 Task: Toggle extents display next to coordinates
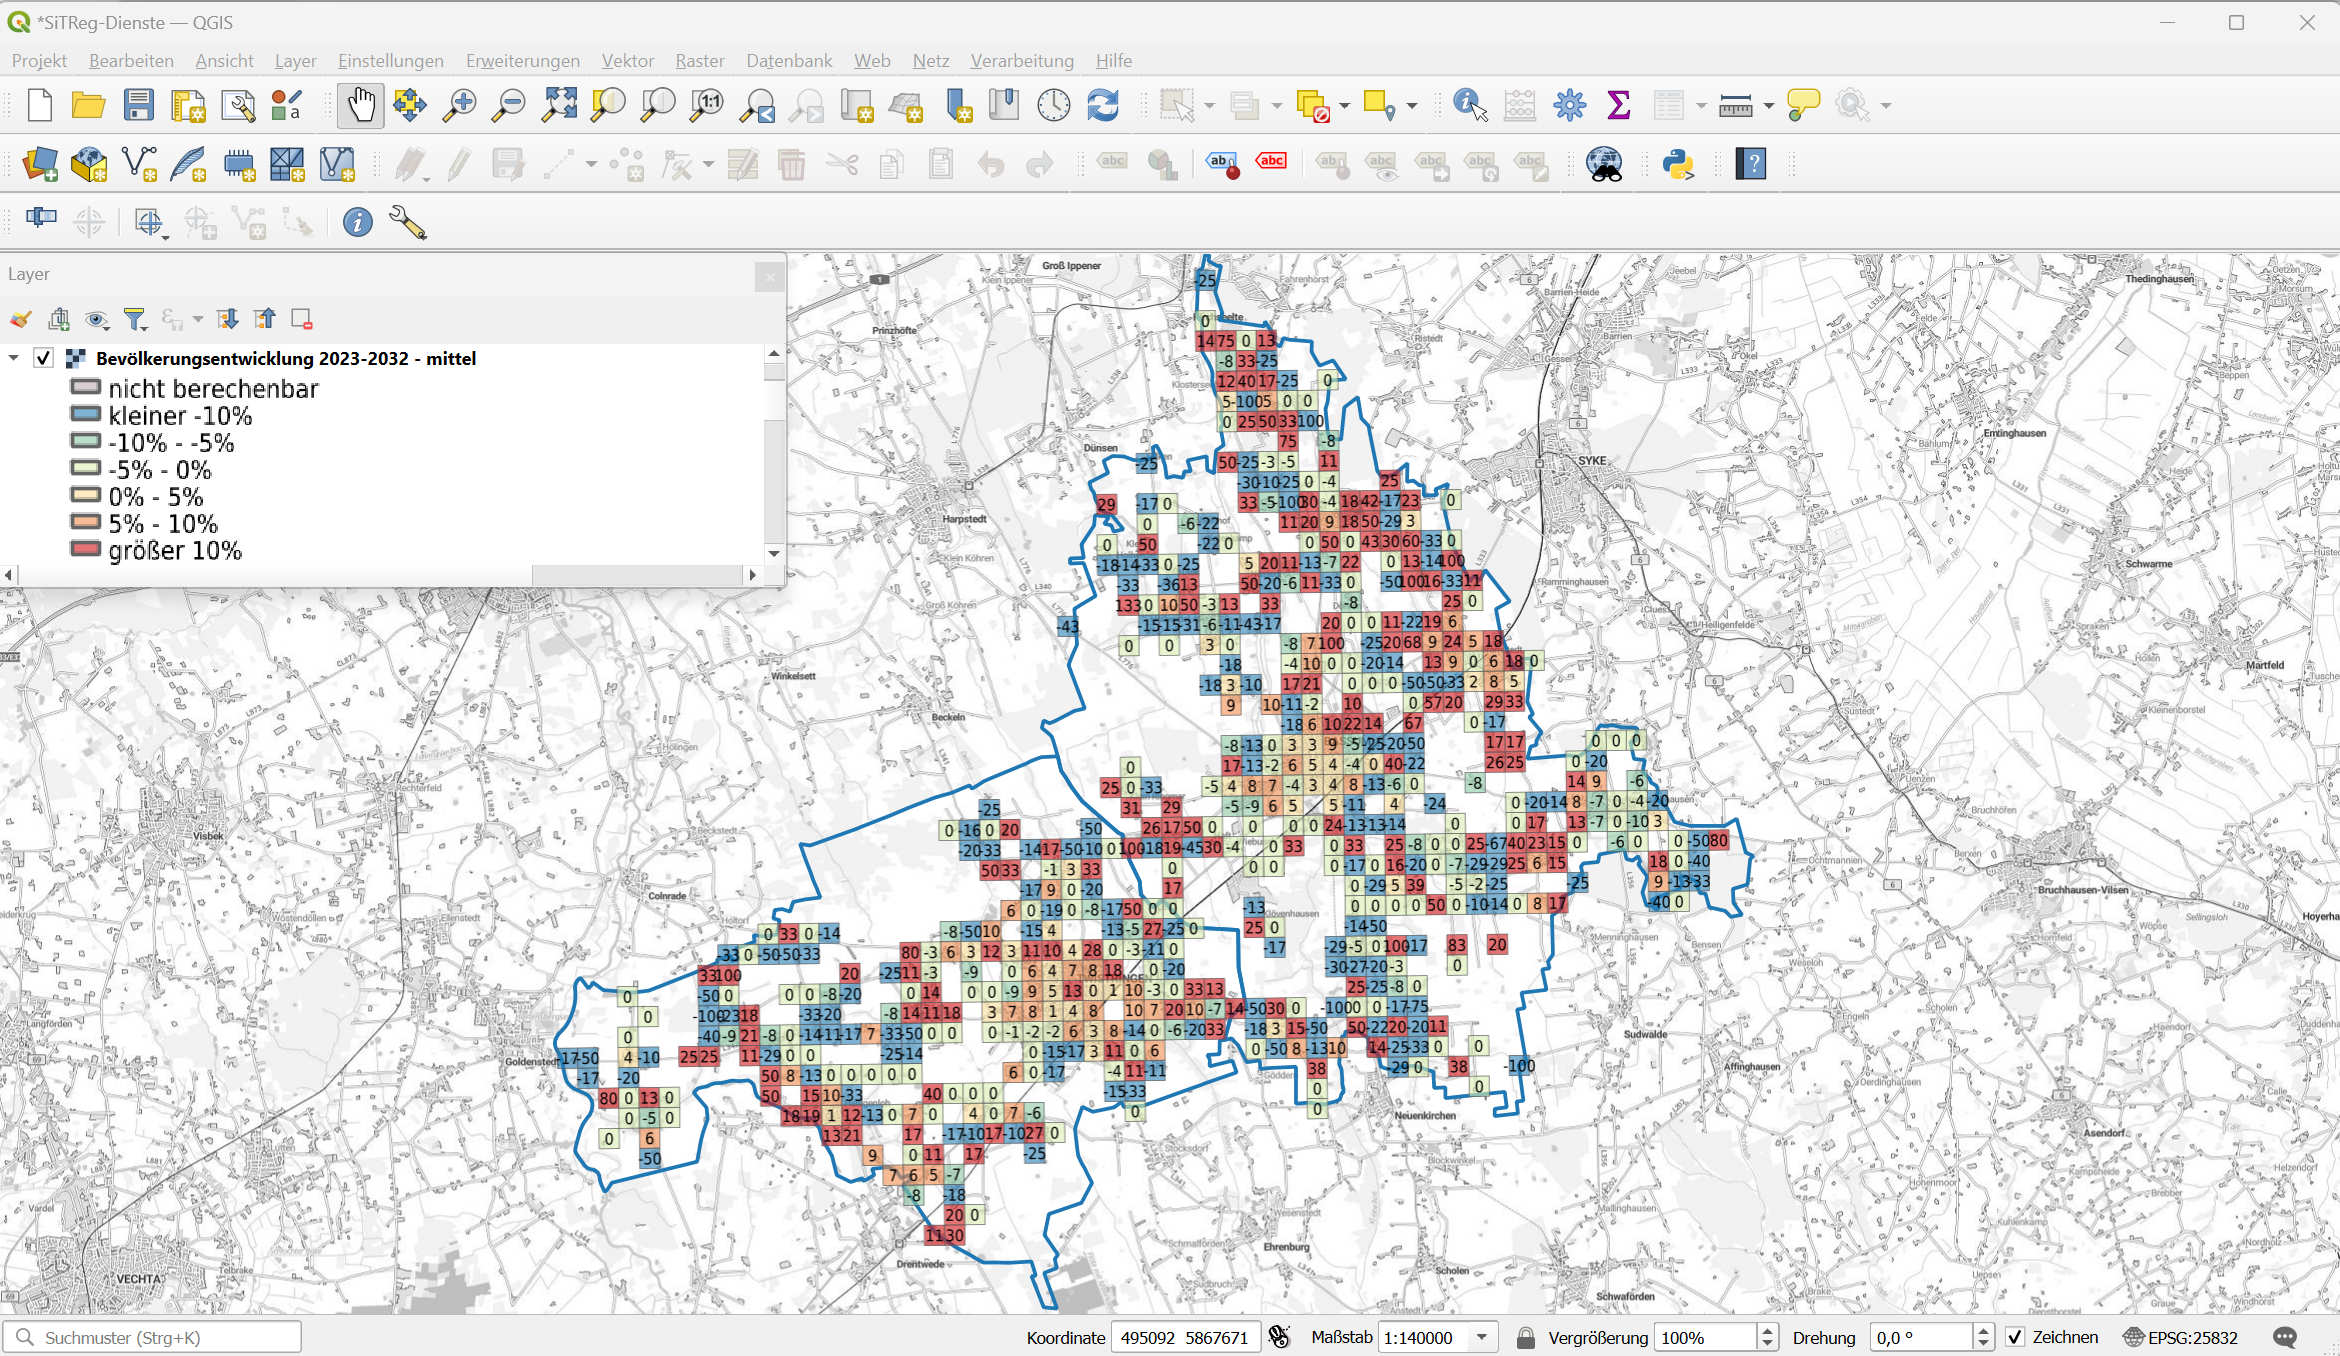[1279, 1337]
